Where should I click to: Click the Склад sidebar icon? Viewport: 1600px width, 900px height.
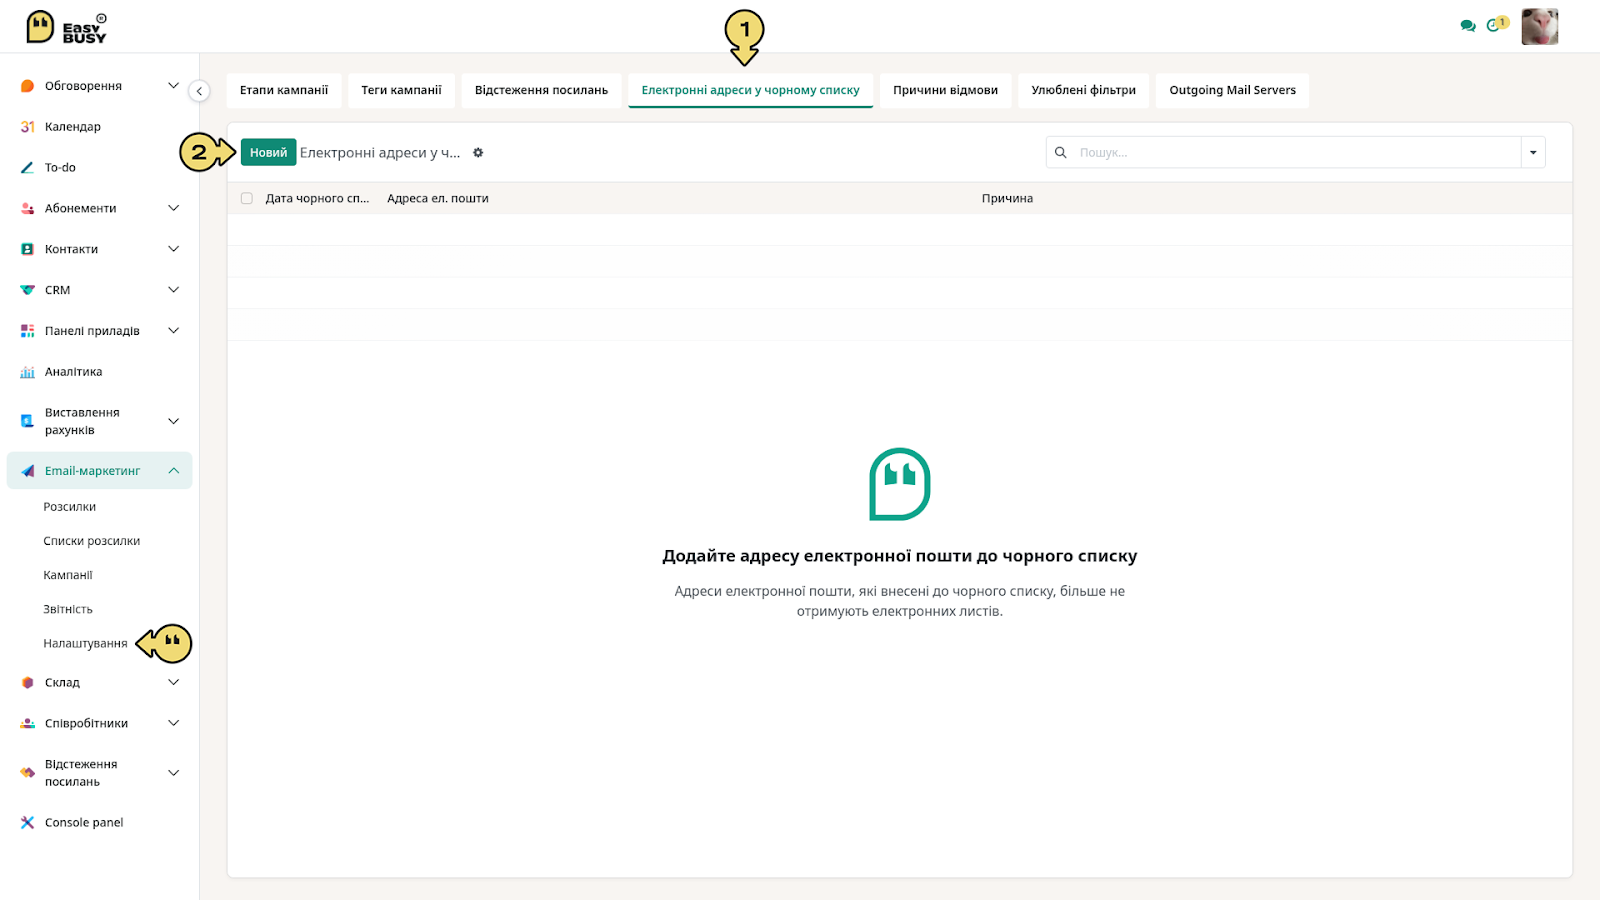point(28,683)
